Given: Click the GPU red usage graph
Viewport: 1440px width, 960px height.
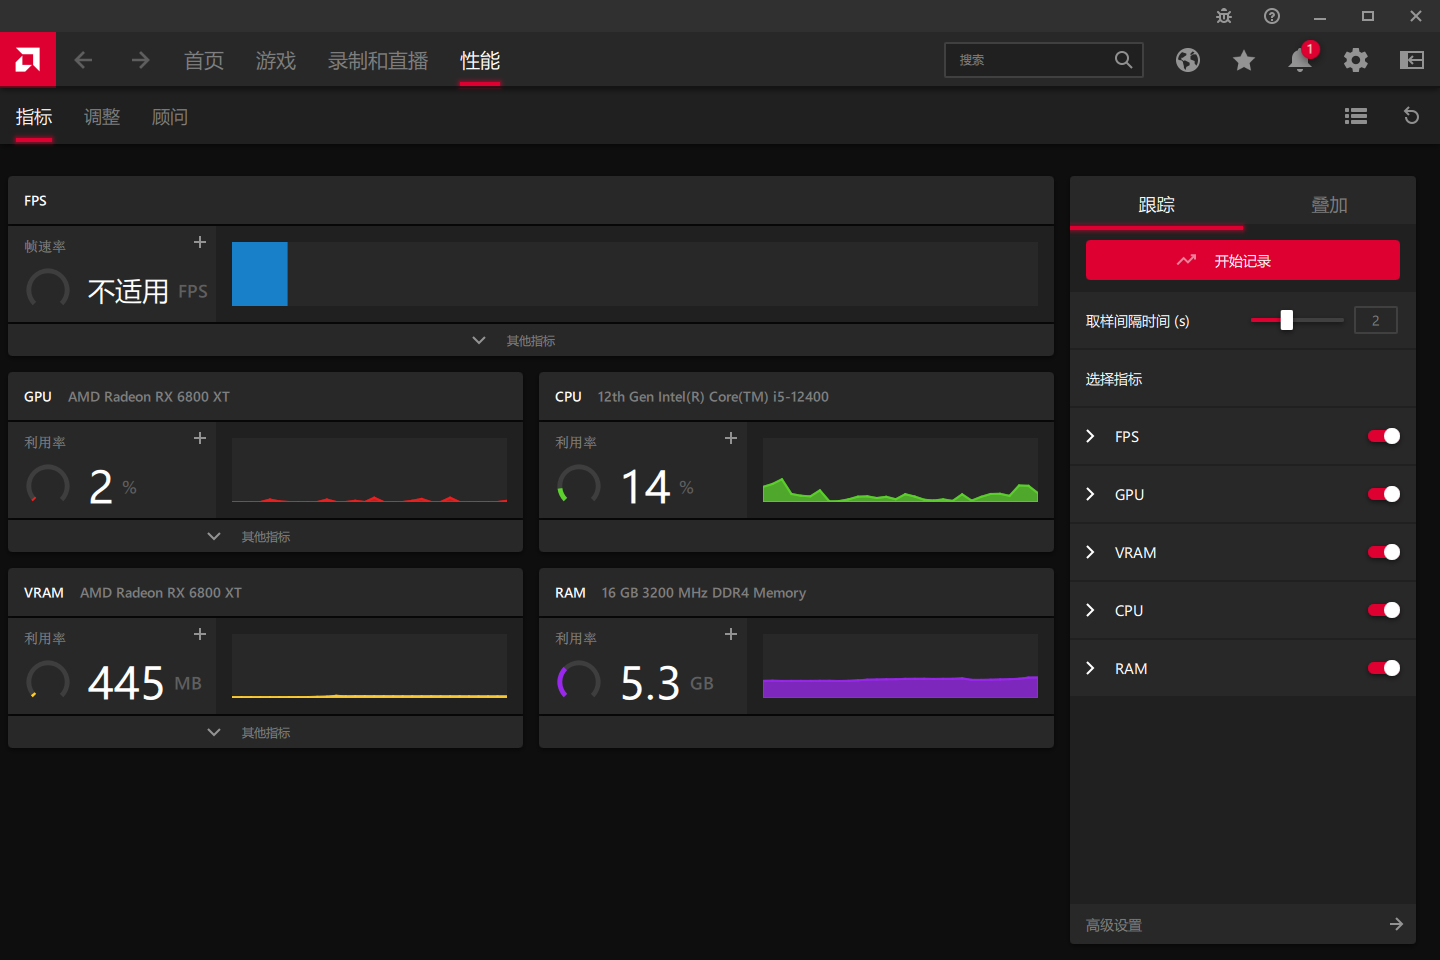Looking at the screenshot, I should 369,470.
